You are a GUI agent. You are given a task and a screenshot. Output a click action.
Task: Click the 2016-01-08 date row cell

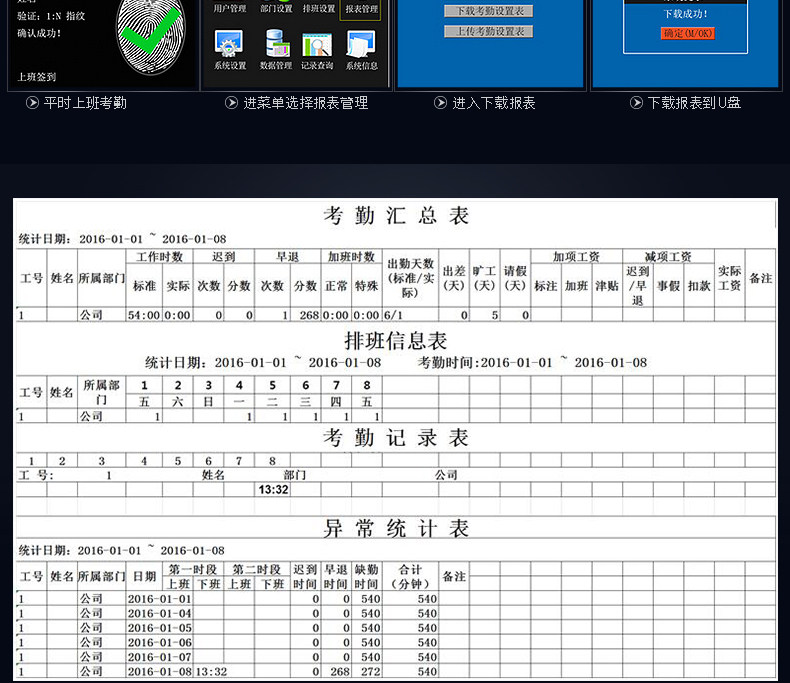159,672
